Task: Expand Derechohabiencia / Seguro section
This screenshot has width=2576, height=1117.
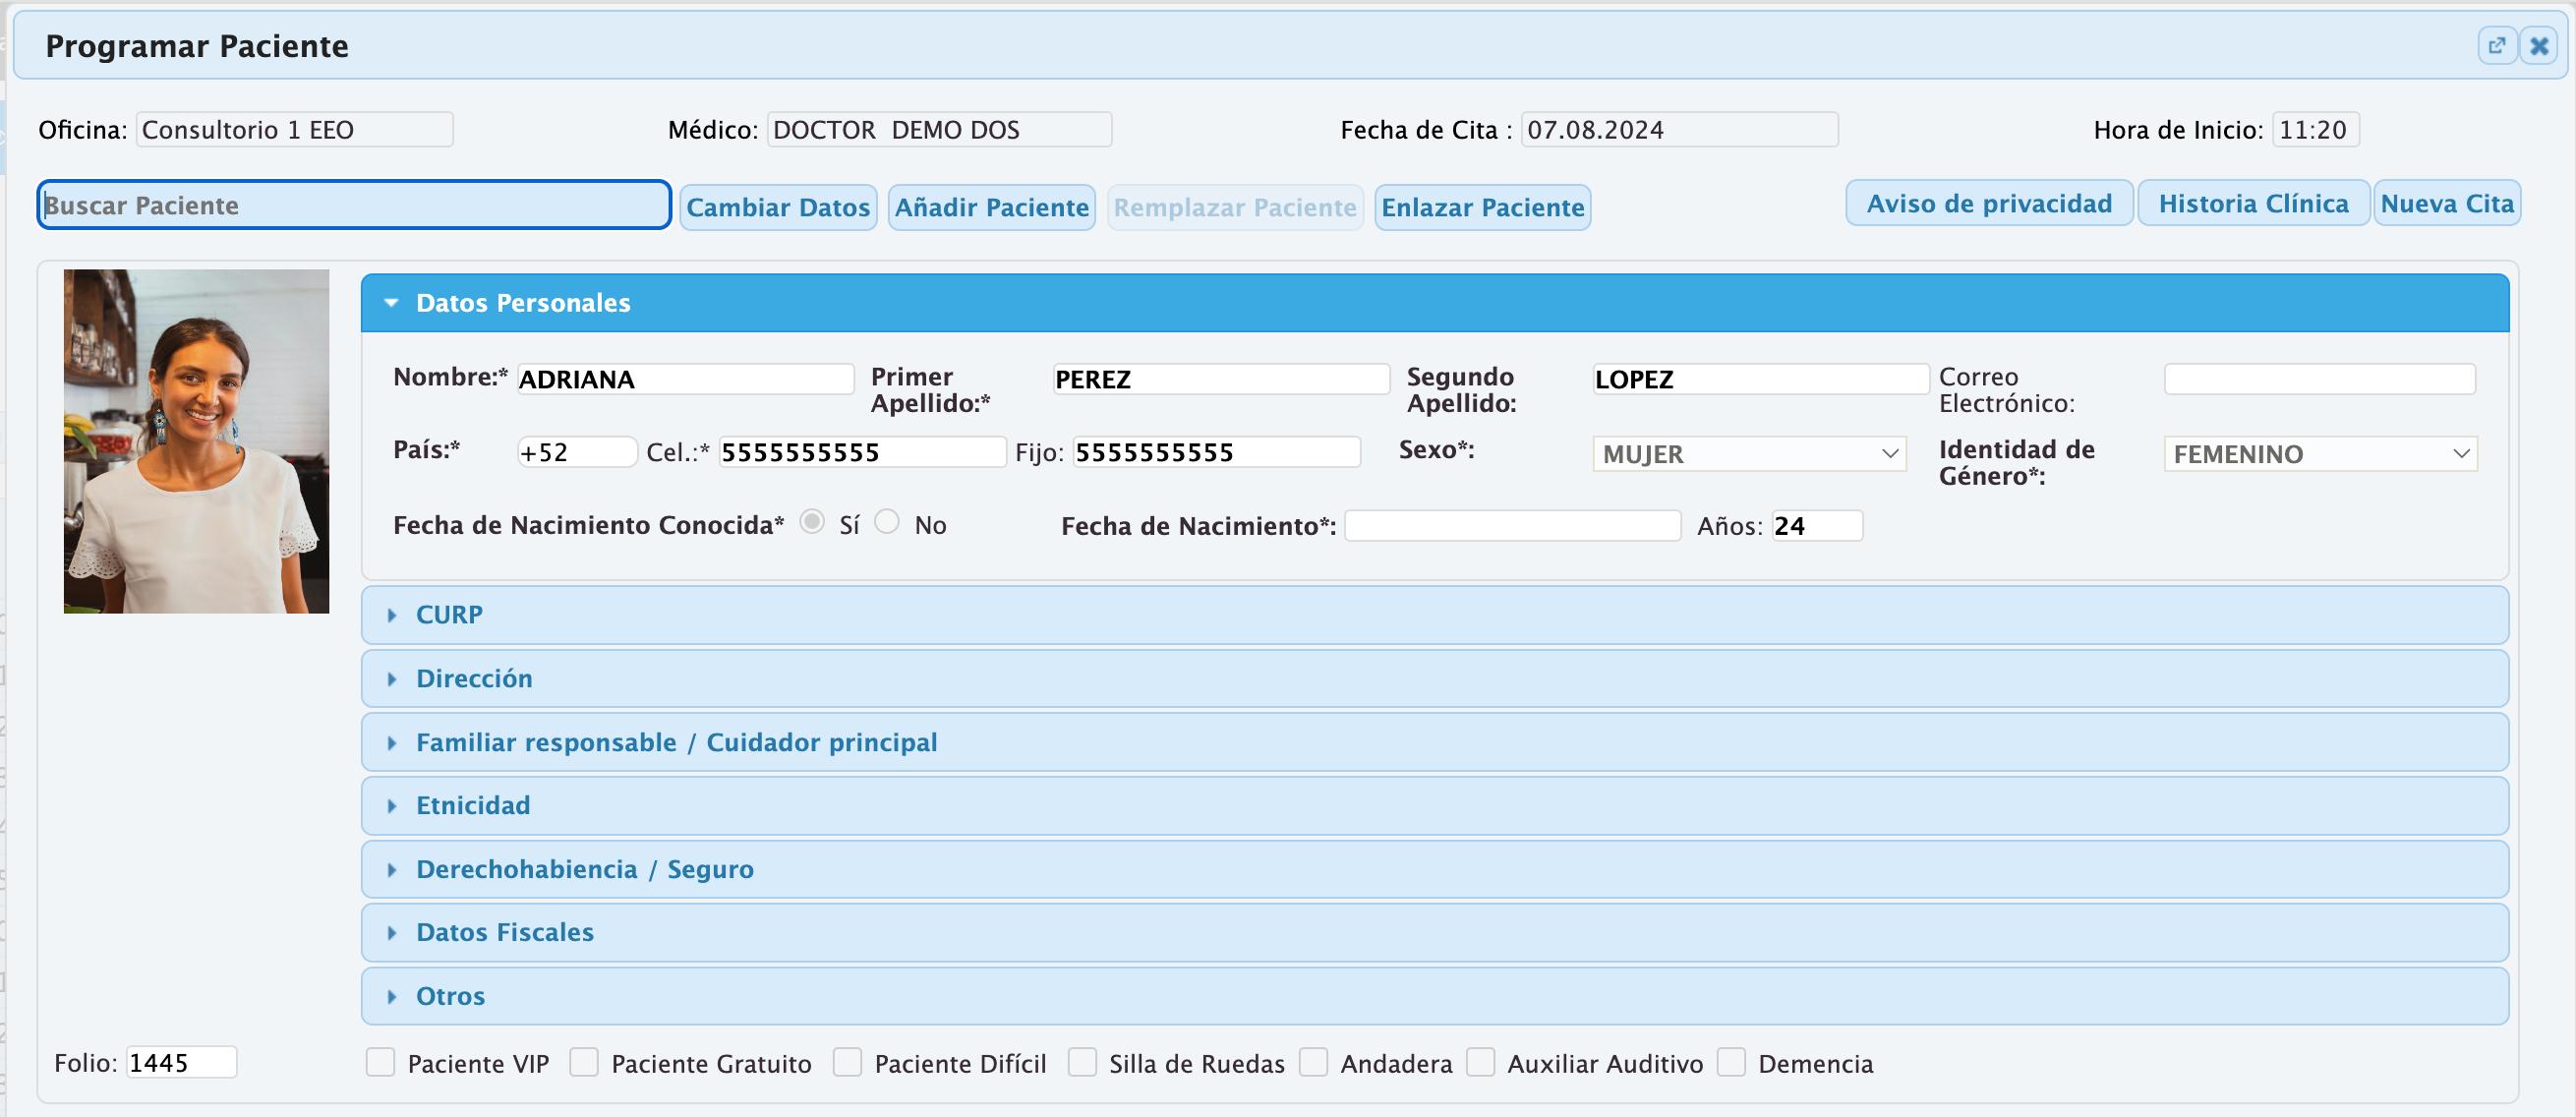Action: point(1434,869)
